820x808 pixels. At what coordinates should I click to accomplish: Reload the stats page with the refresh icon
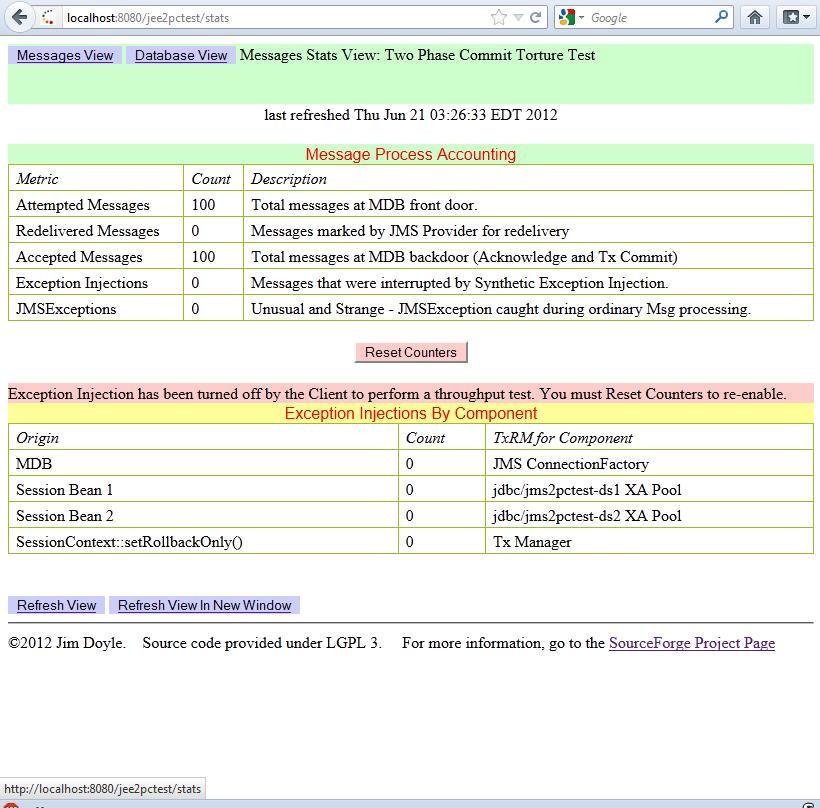tap(535, 16)
